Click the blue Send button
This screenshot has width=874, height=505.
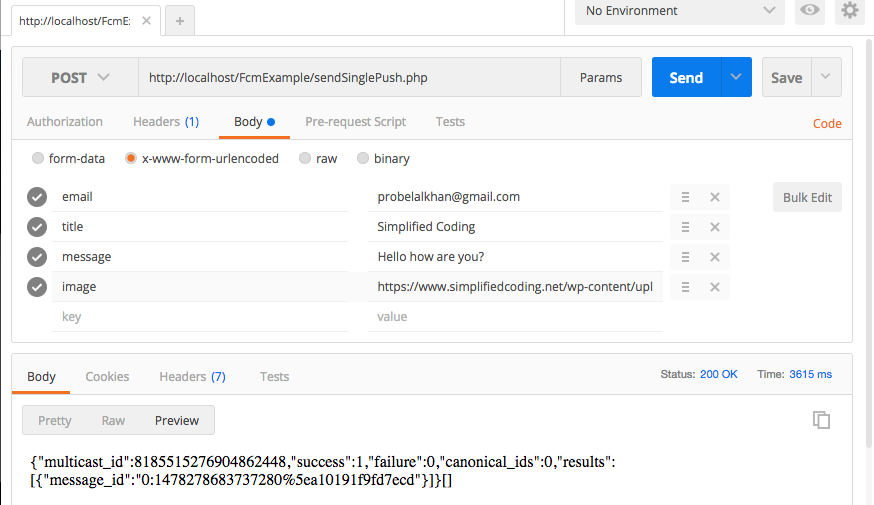click(x=686, y=77)
